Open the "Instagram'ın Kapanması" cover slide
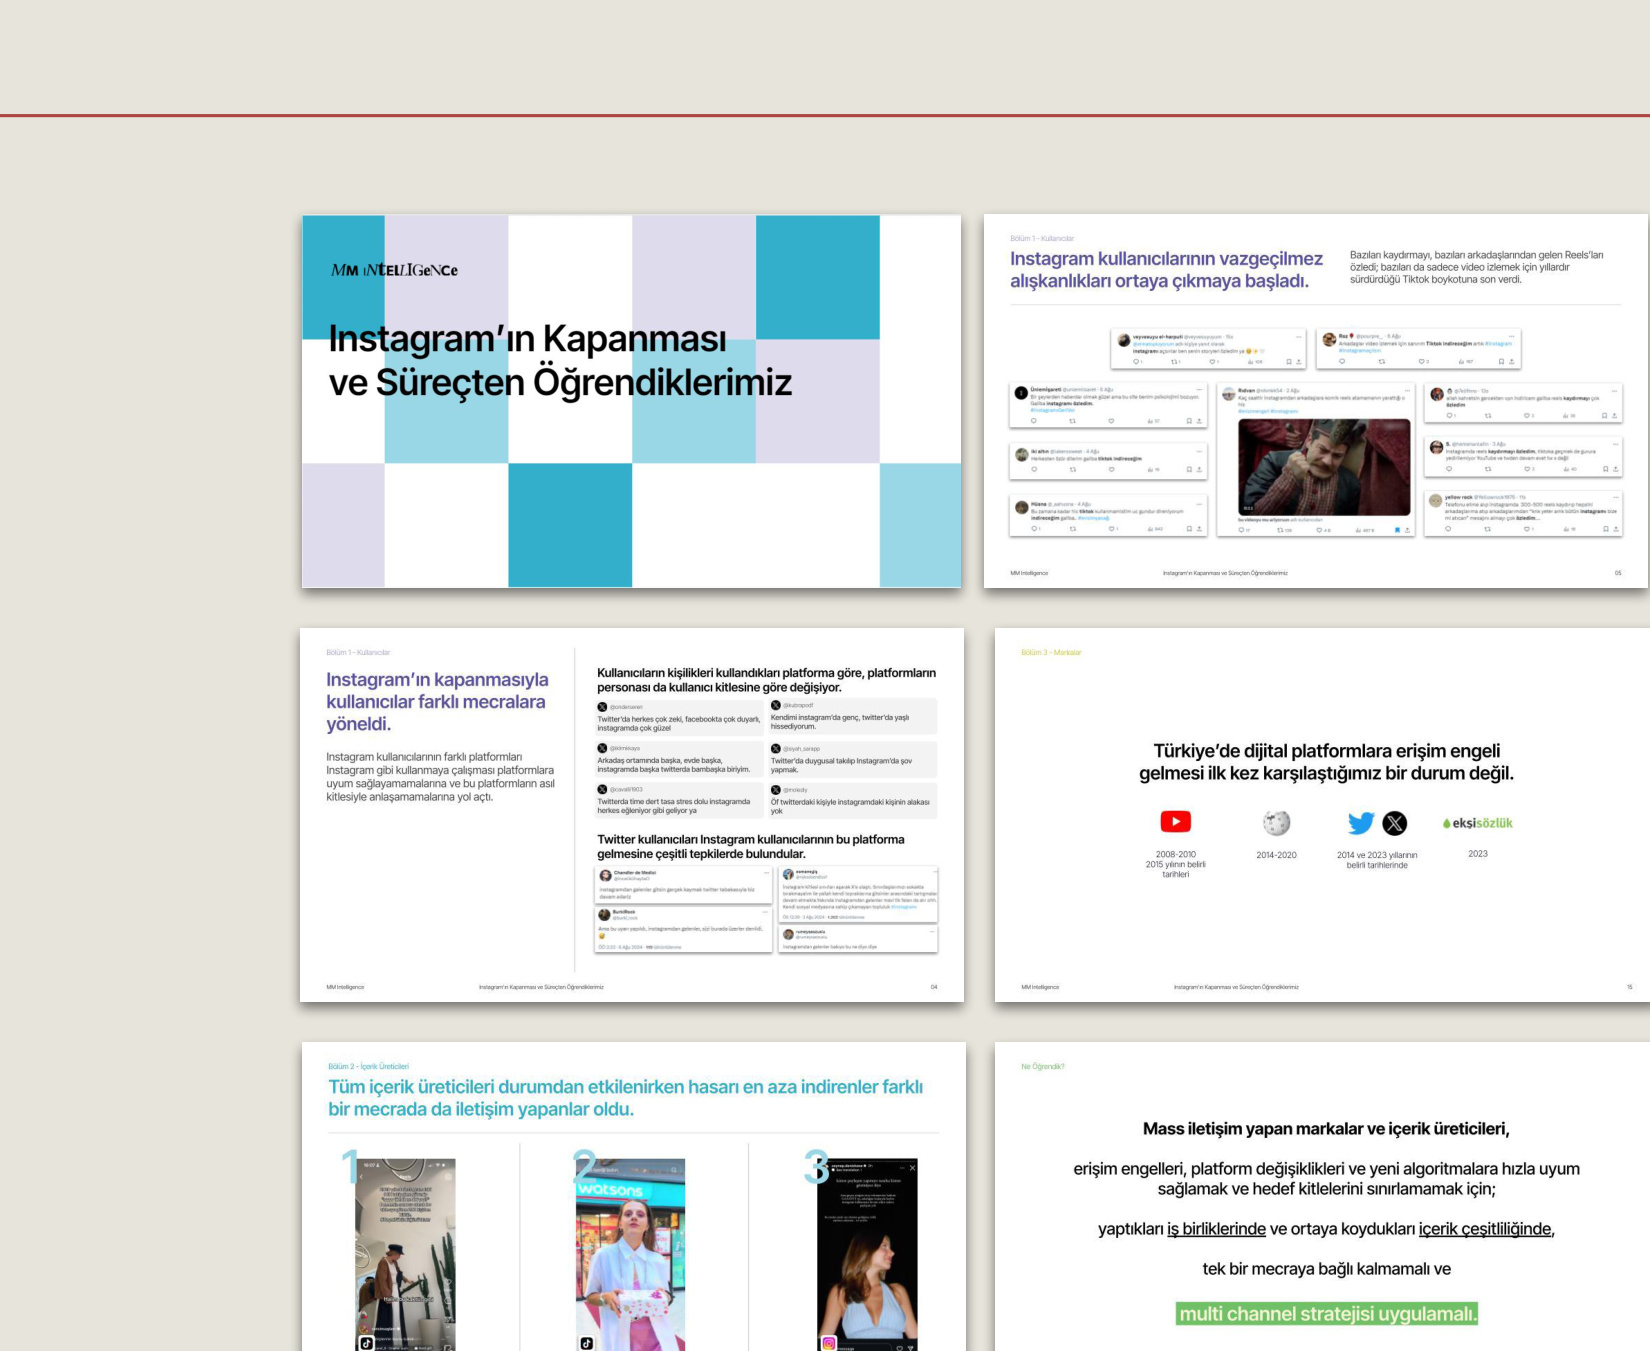 click(631, 401)
